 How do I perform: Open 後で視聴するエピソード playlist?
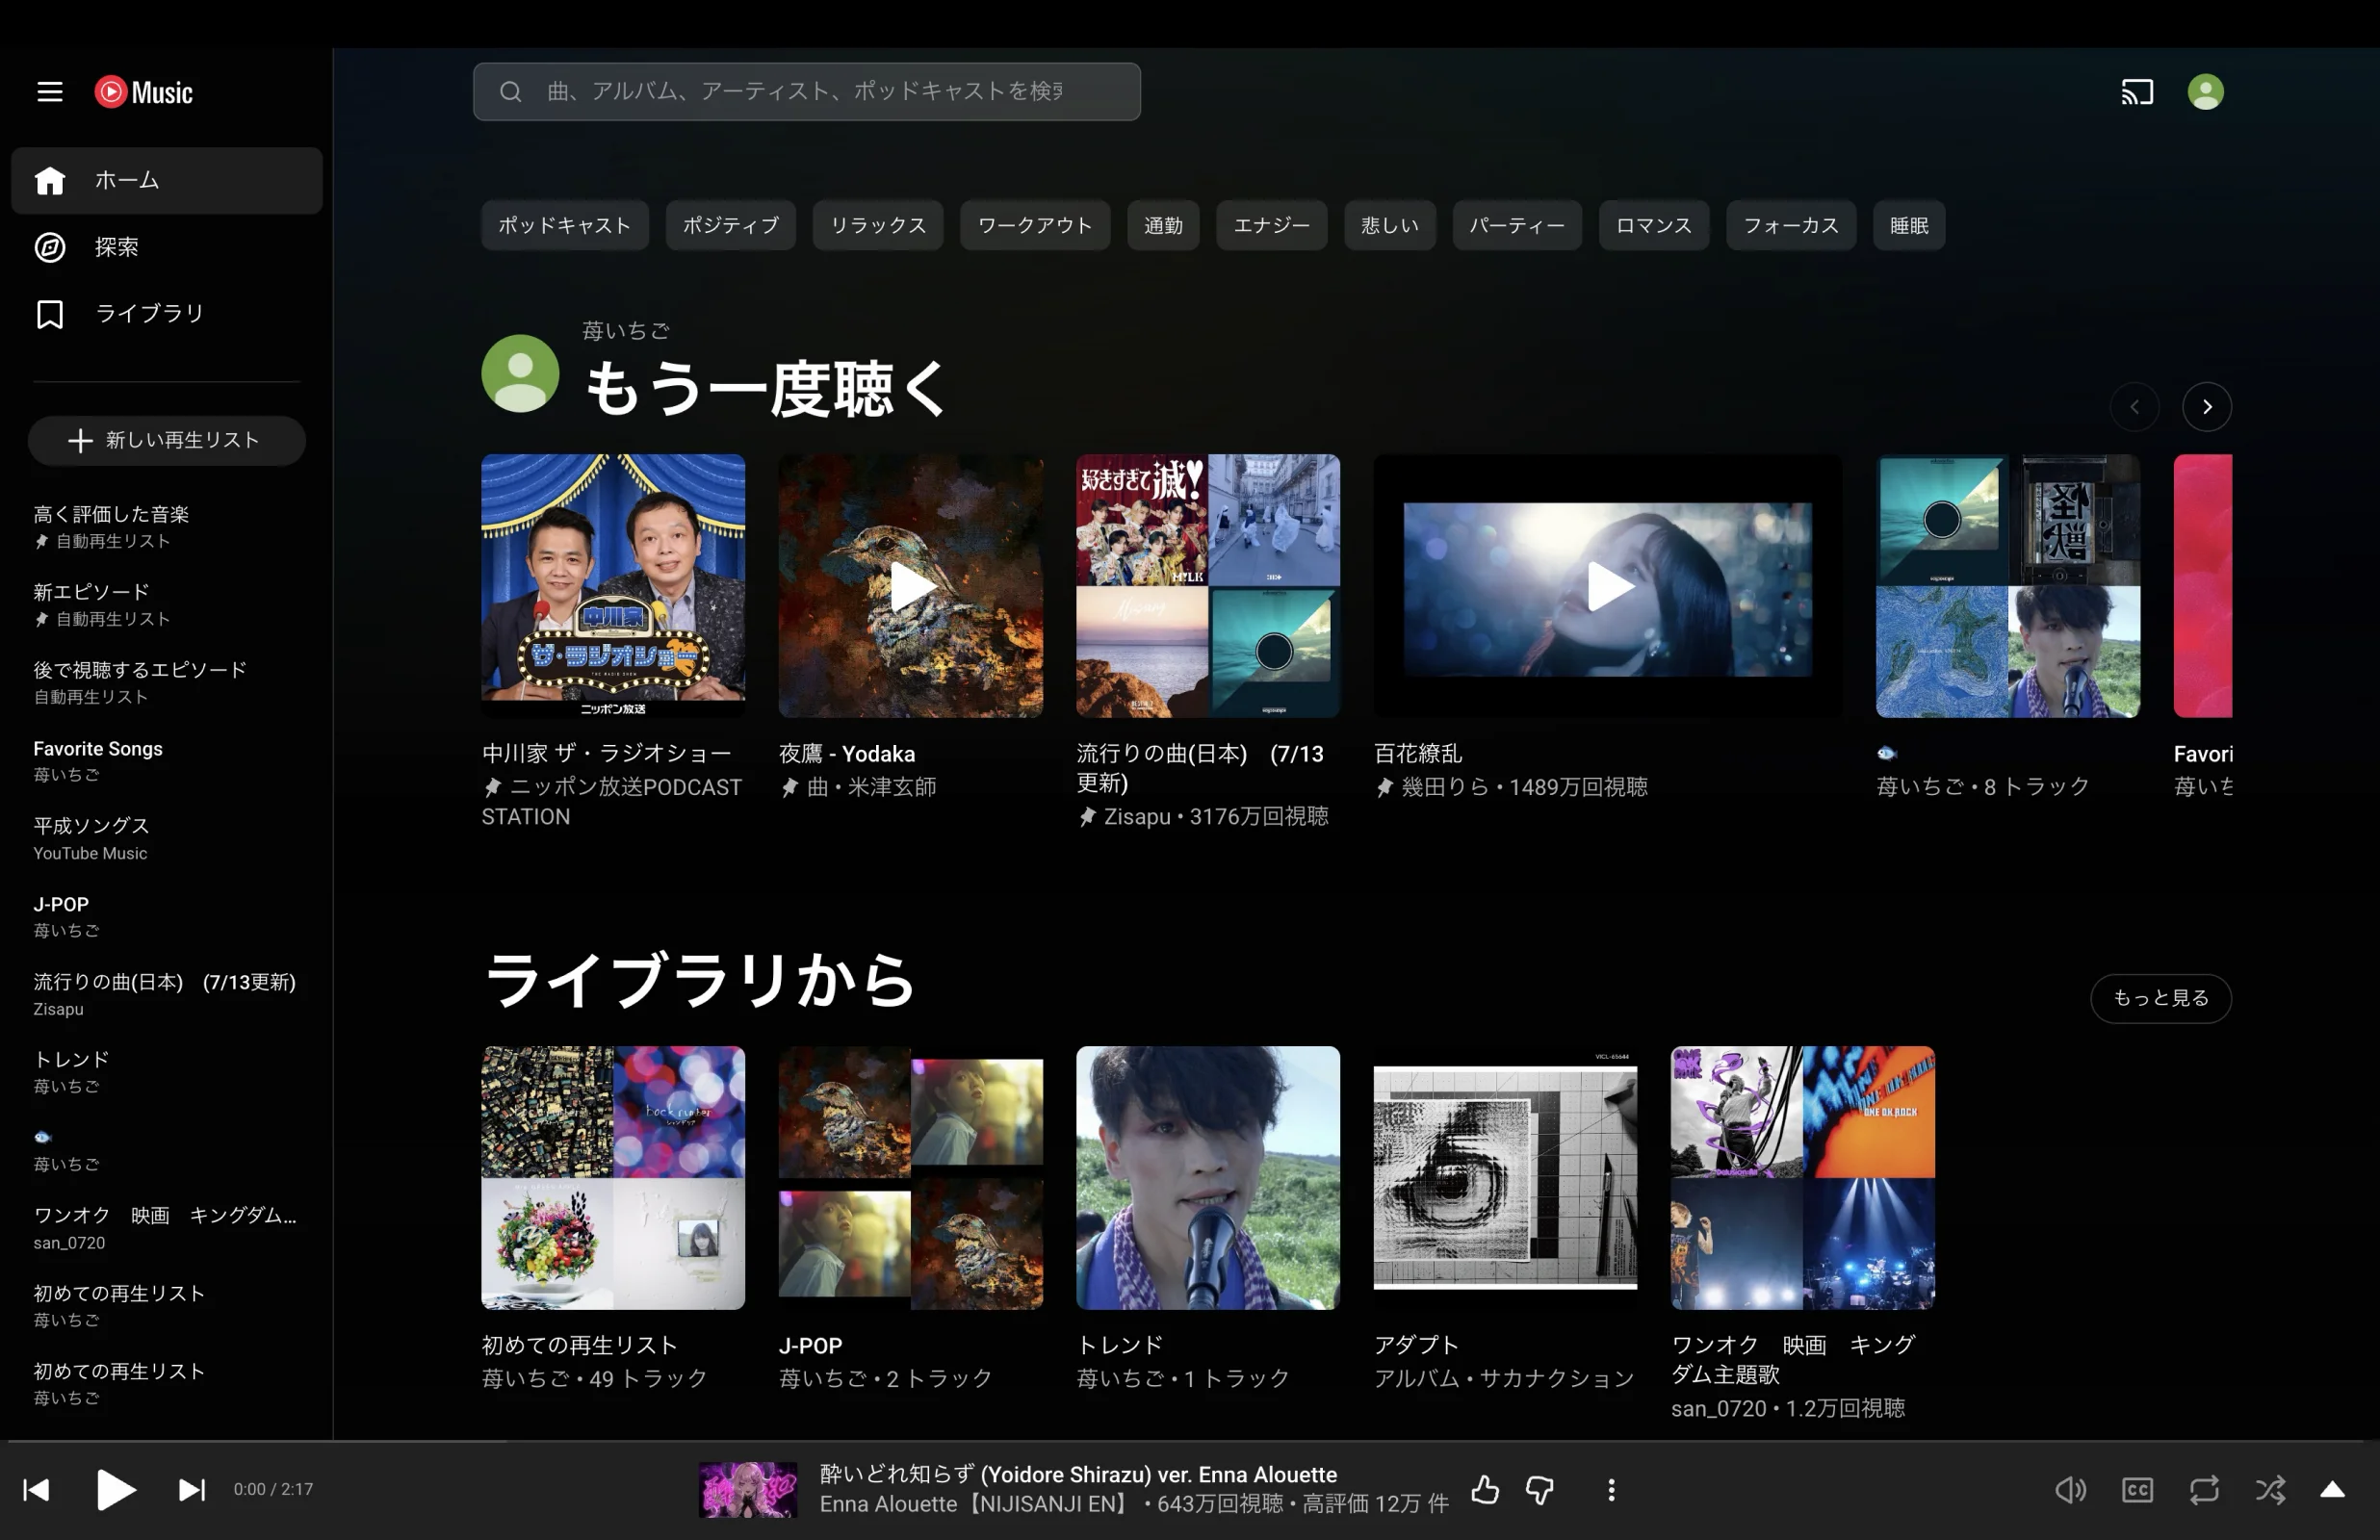pyautogui.click(x=167, y=683)
